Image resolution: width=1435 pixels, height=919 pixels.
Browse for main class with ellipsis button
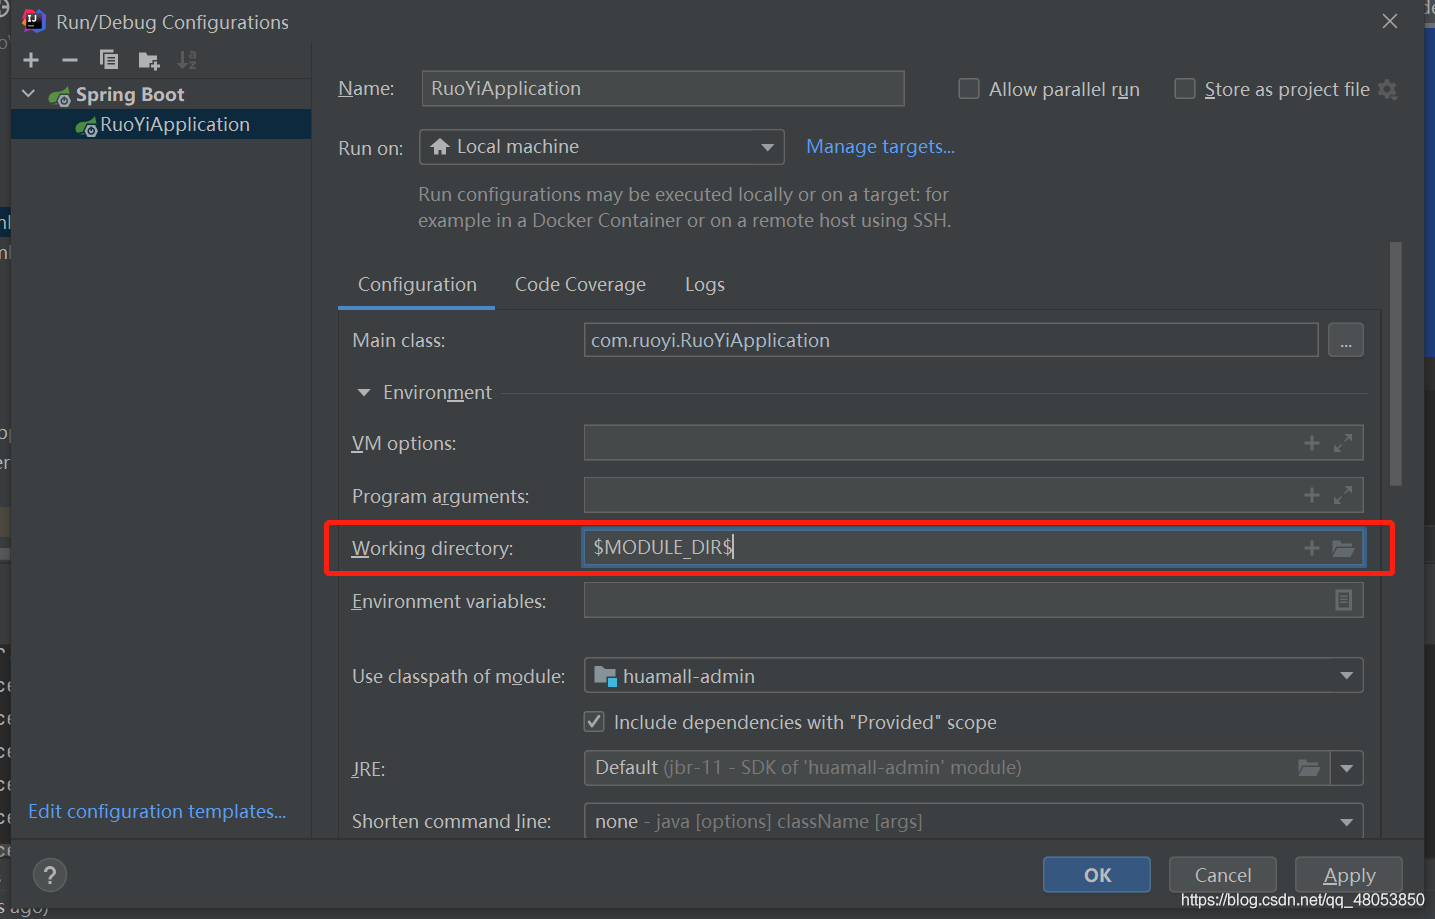1346,340
